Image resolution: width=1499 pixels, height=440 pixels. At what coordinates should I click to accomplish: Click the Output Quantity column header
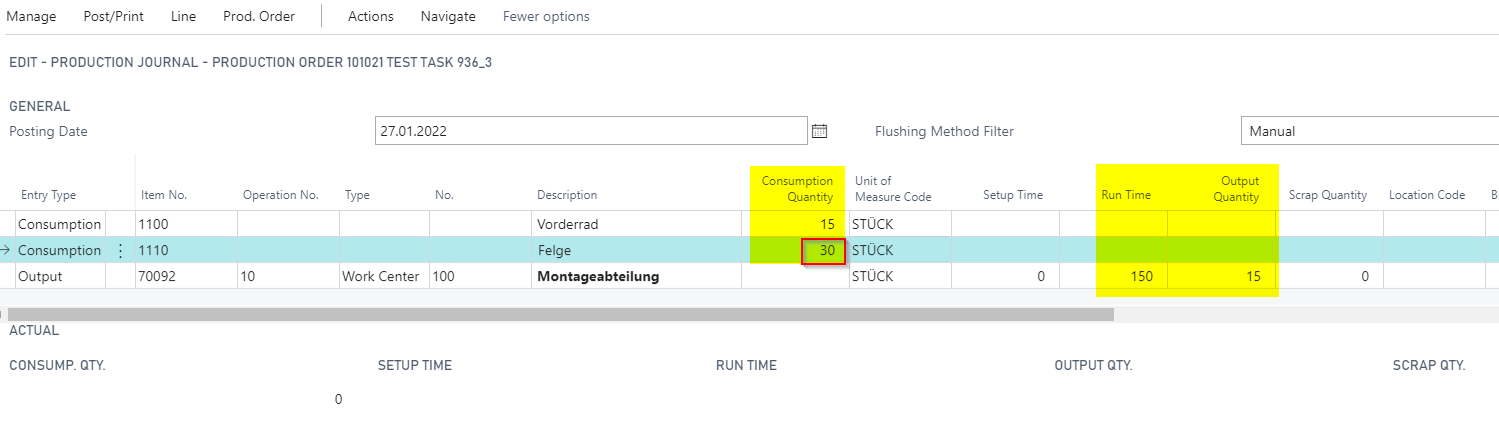coord(1236,188)
